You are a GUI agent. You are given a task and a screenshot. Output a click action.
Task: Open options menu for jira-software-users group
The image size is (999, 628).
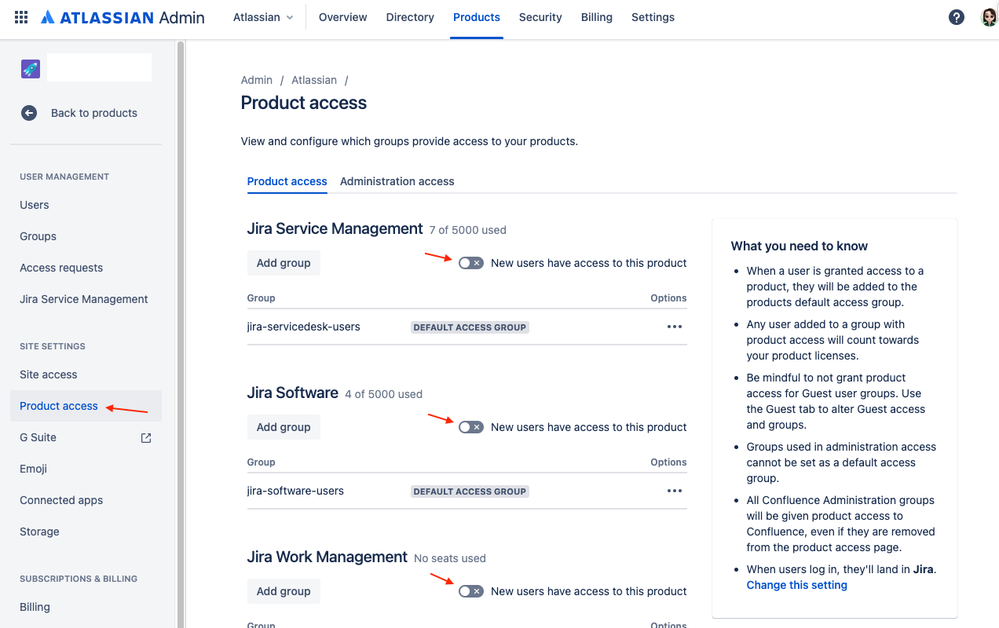point(674,491)
